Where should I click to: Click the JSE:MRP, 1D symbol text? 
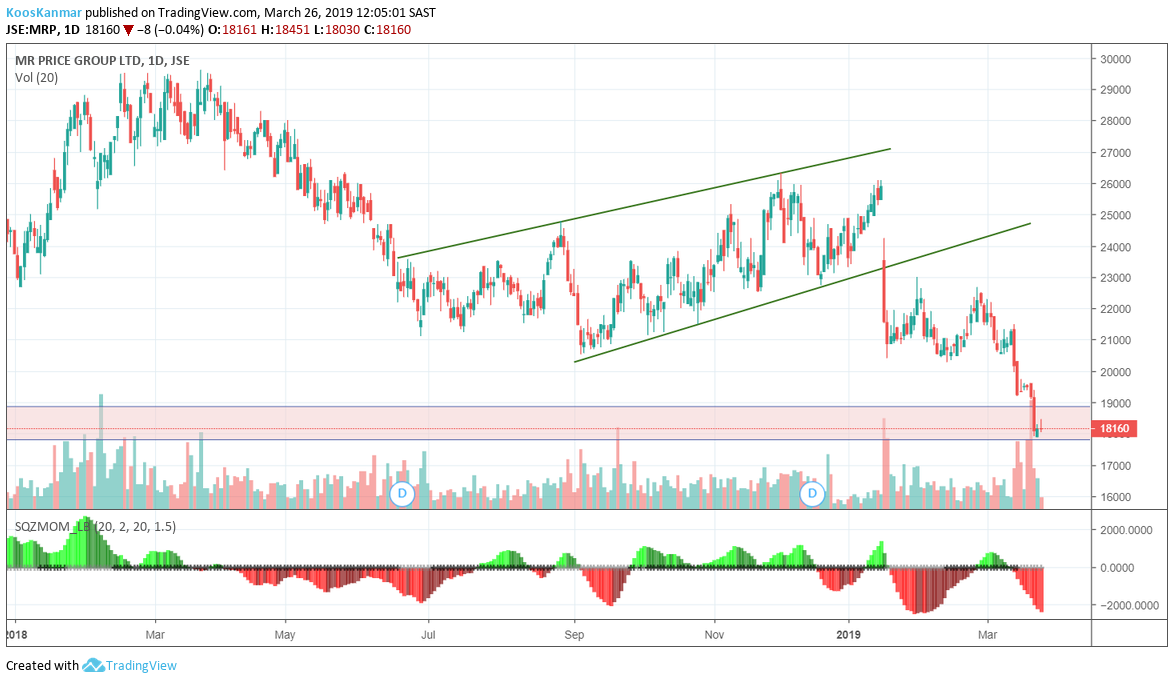point(42,30)
